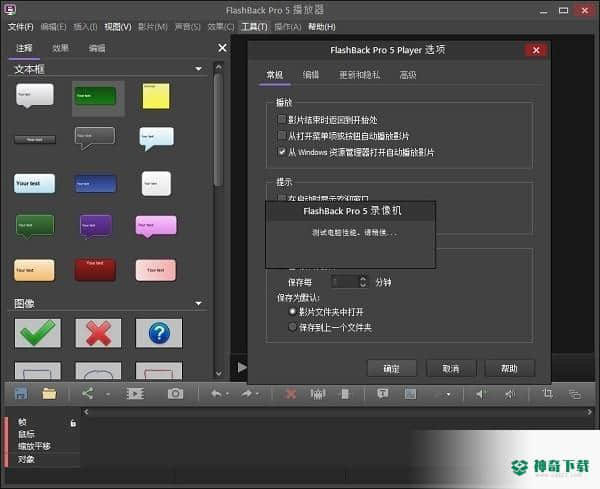Viewport: 600px width, 489px height.
Task: Click the 保存每 minutes input field
Action: (x=346, y=282)
